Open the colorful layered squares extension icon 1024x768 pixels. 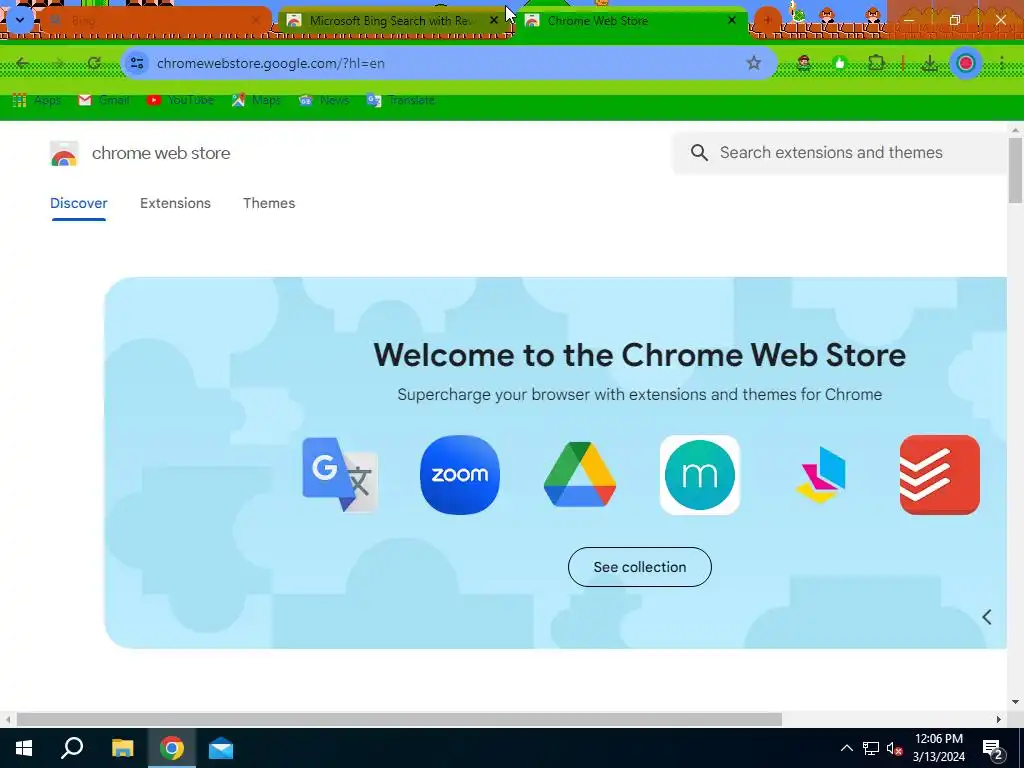(820, 475)
